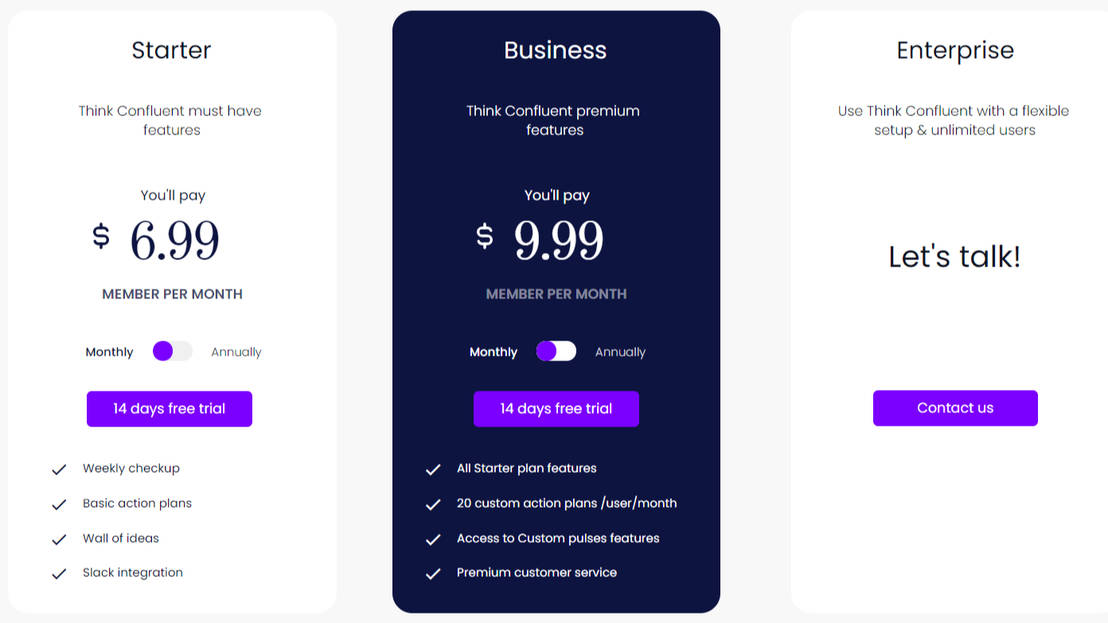Toggle Starter plan billing switch
Screen dimensions: 1108x623
tap(172, 351)
